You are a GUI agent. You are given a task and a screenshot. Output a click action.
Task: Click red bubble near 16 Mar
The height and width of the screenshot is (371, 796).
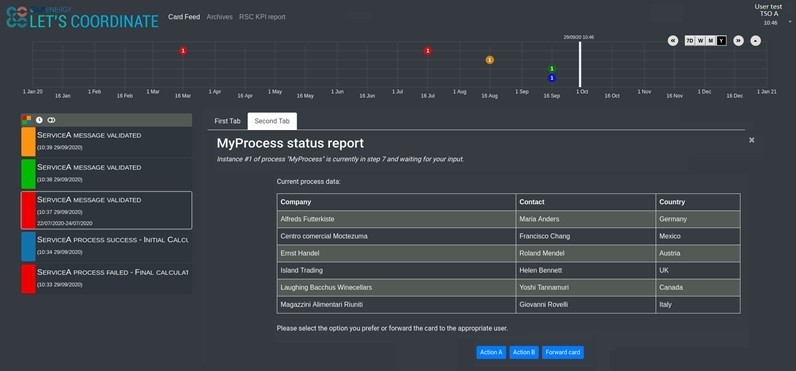183,51
